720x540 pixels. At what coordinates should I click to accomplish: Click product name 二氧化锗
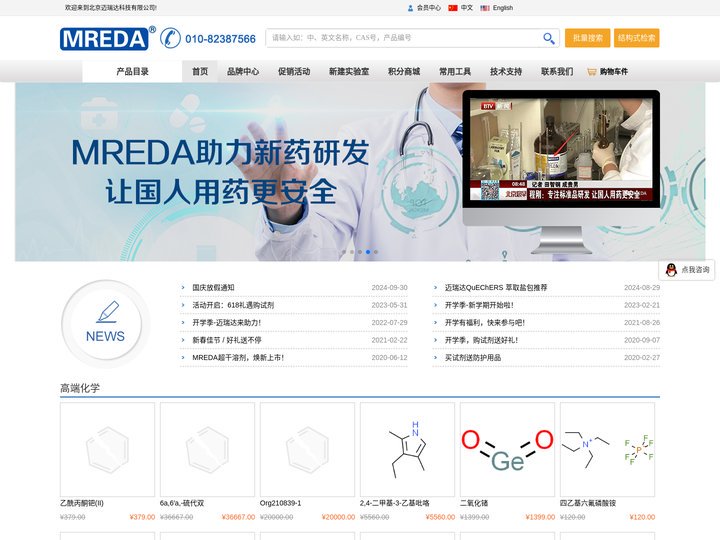[x=474, y=503]
